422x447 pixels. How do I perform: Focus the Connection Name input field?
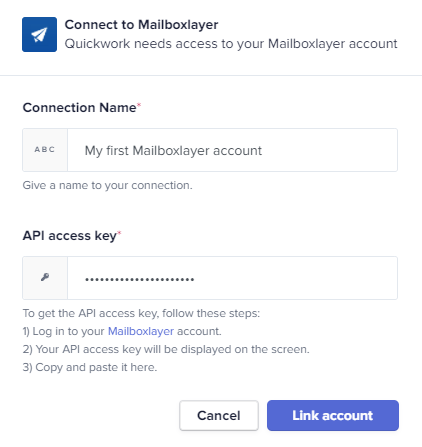[232, 150]
